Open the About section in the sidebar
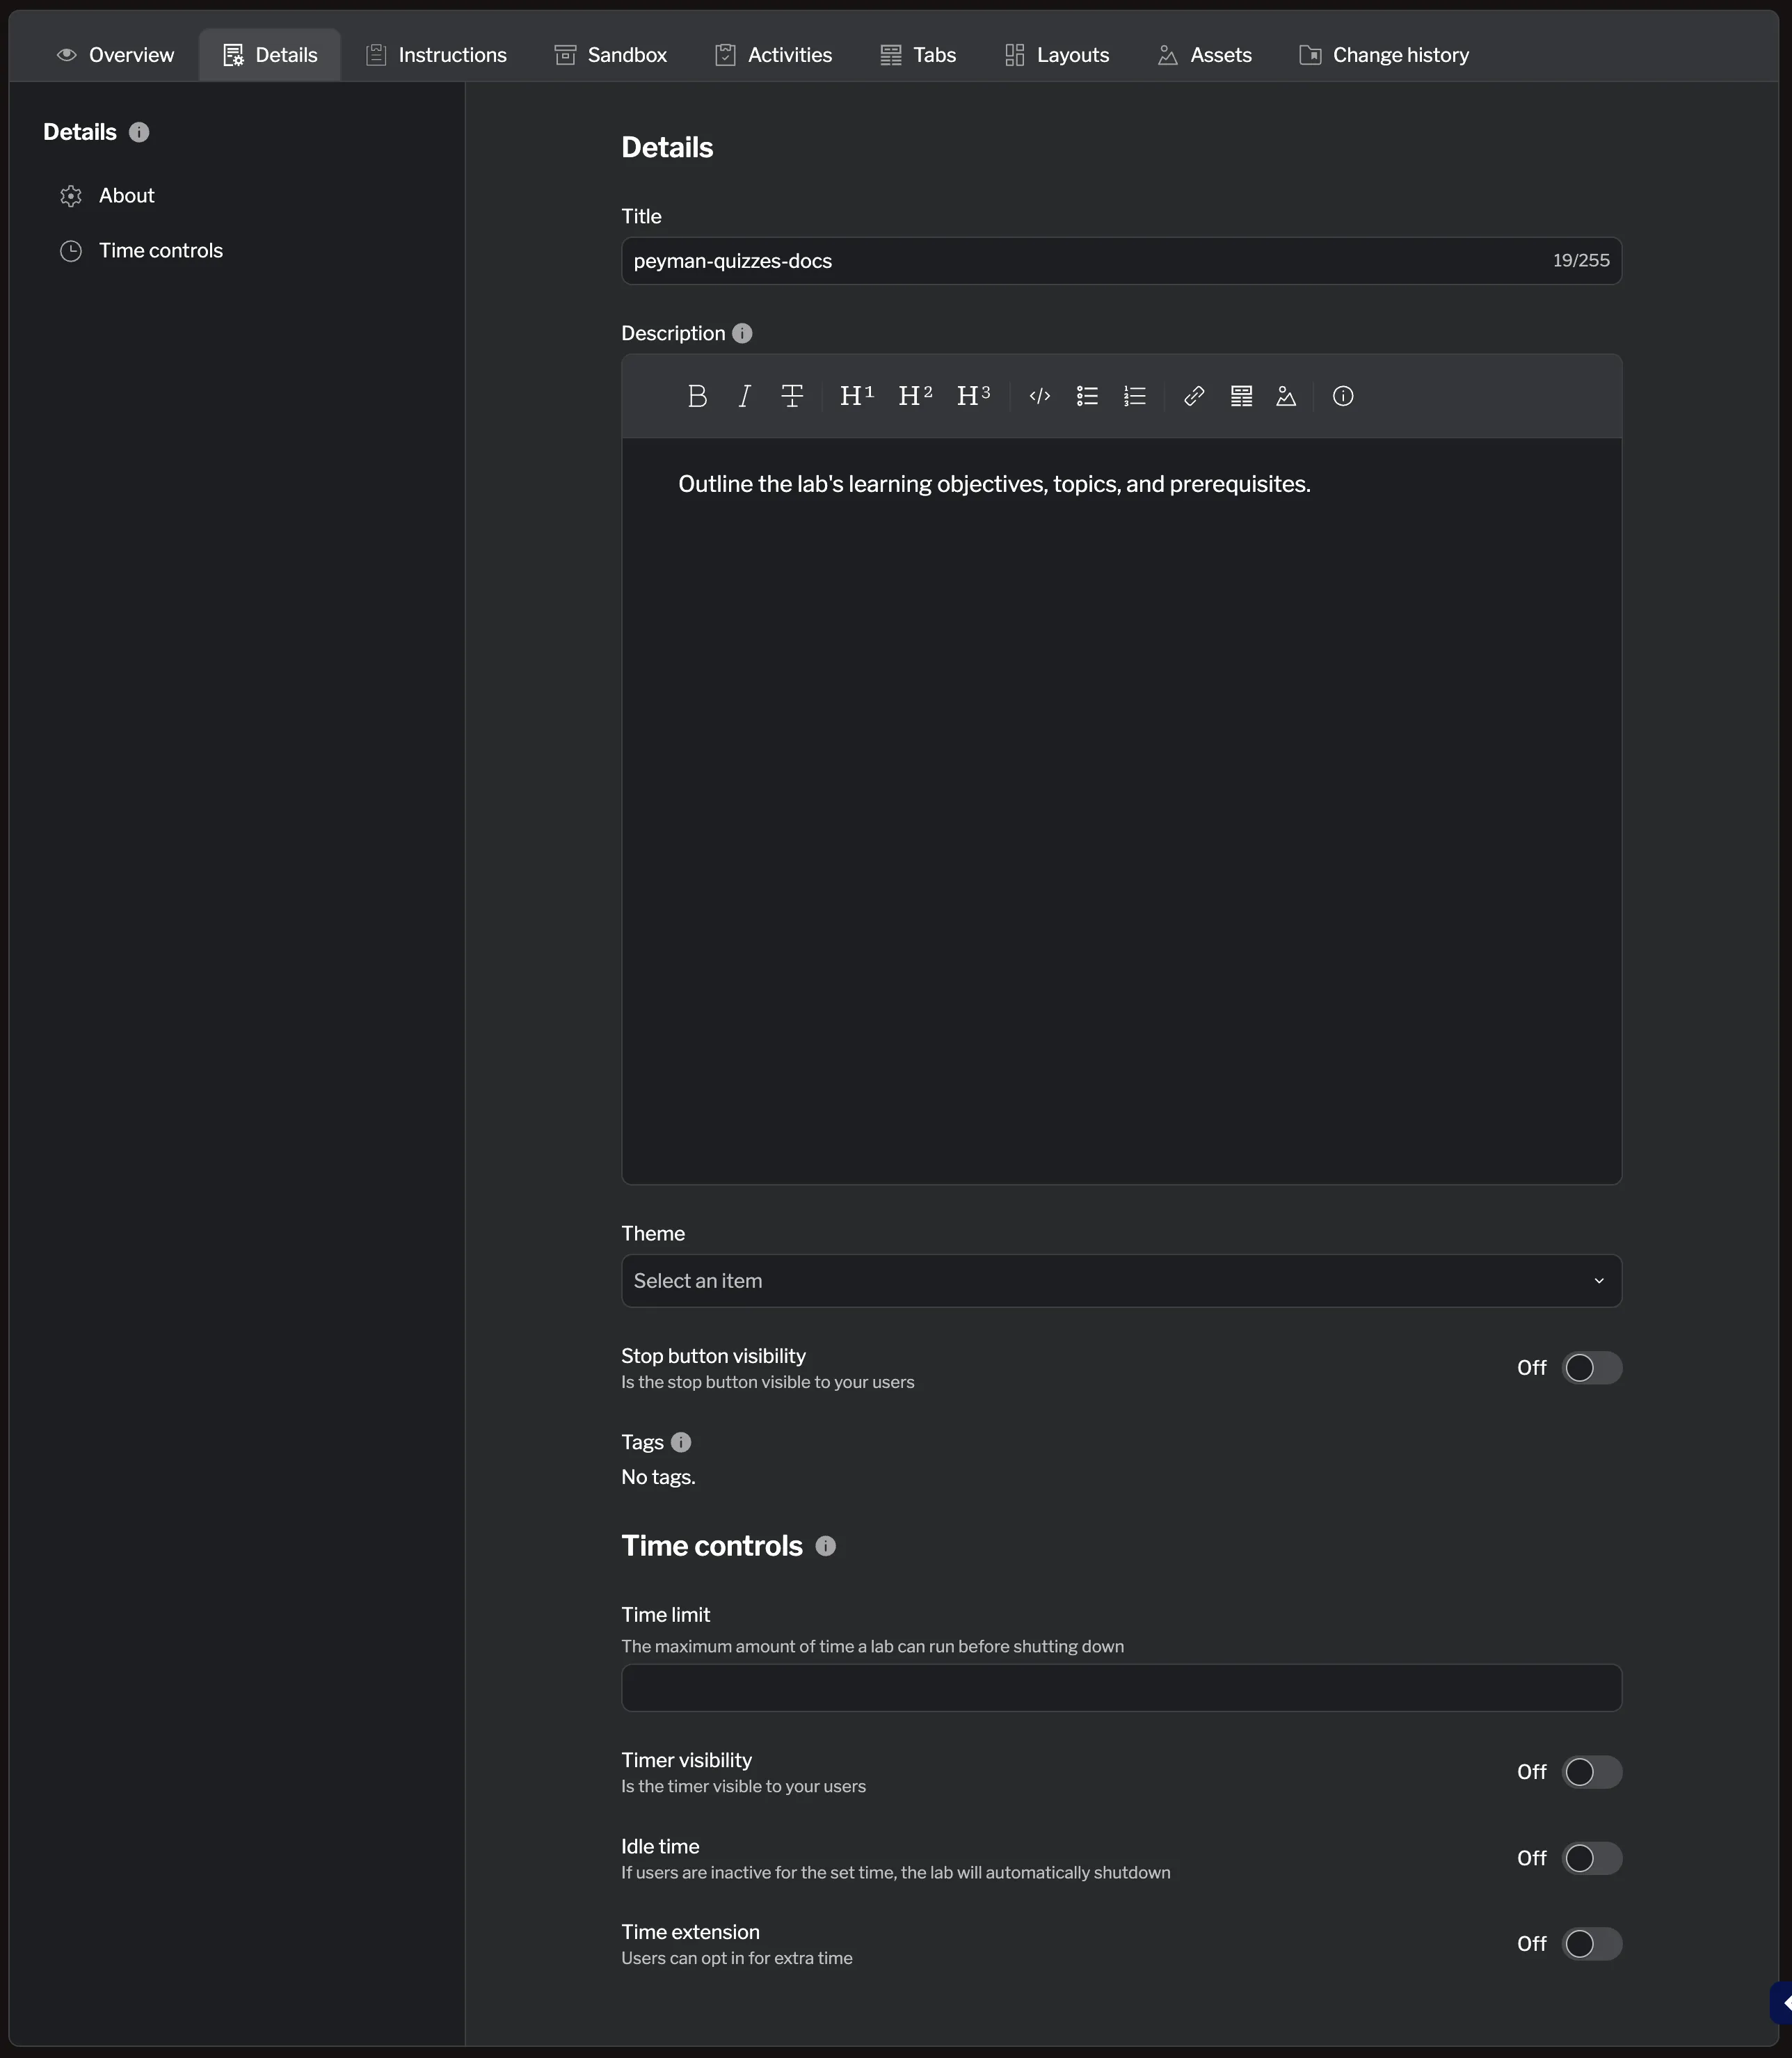The width and height of the screenshot is (1792, 2058). pos(126,195)
